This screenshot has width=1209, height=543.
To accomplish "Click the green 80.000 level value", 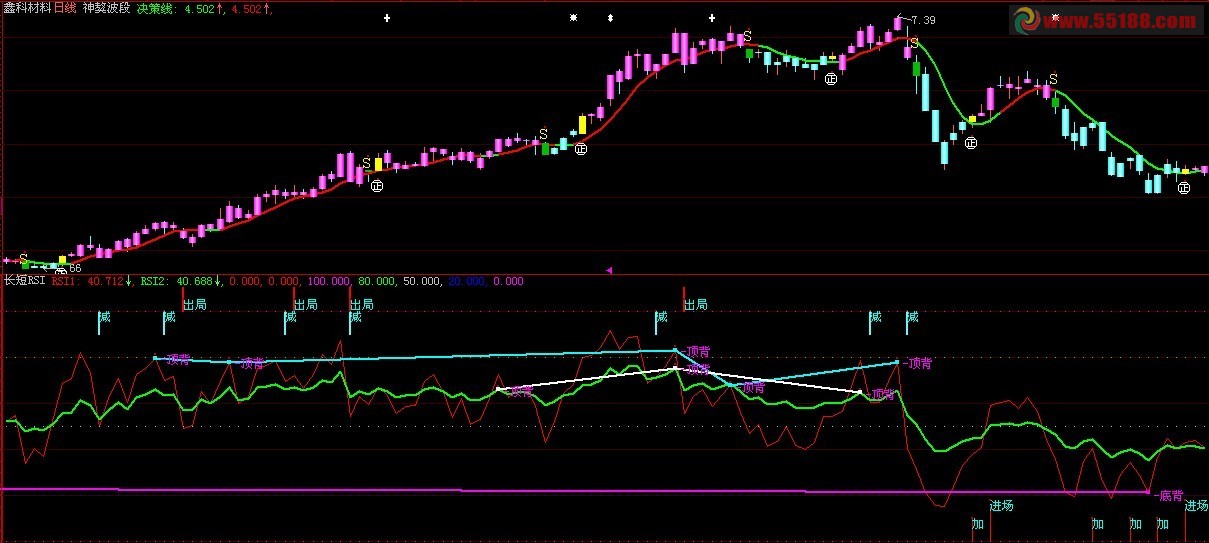I will 377,281.
